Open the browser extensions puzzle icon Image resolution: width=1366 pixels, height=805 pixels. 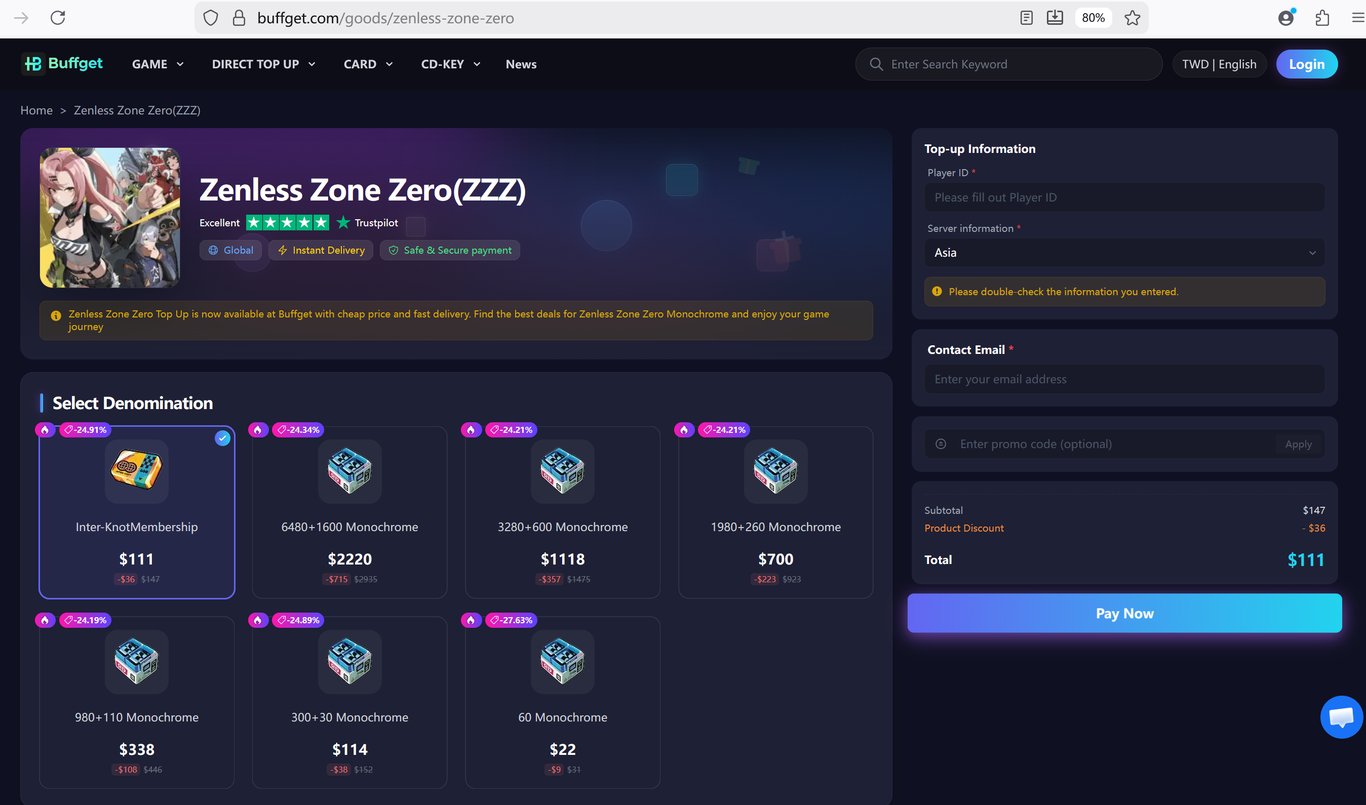click(1322, 18)
